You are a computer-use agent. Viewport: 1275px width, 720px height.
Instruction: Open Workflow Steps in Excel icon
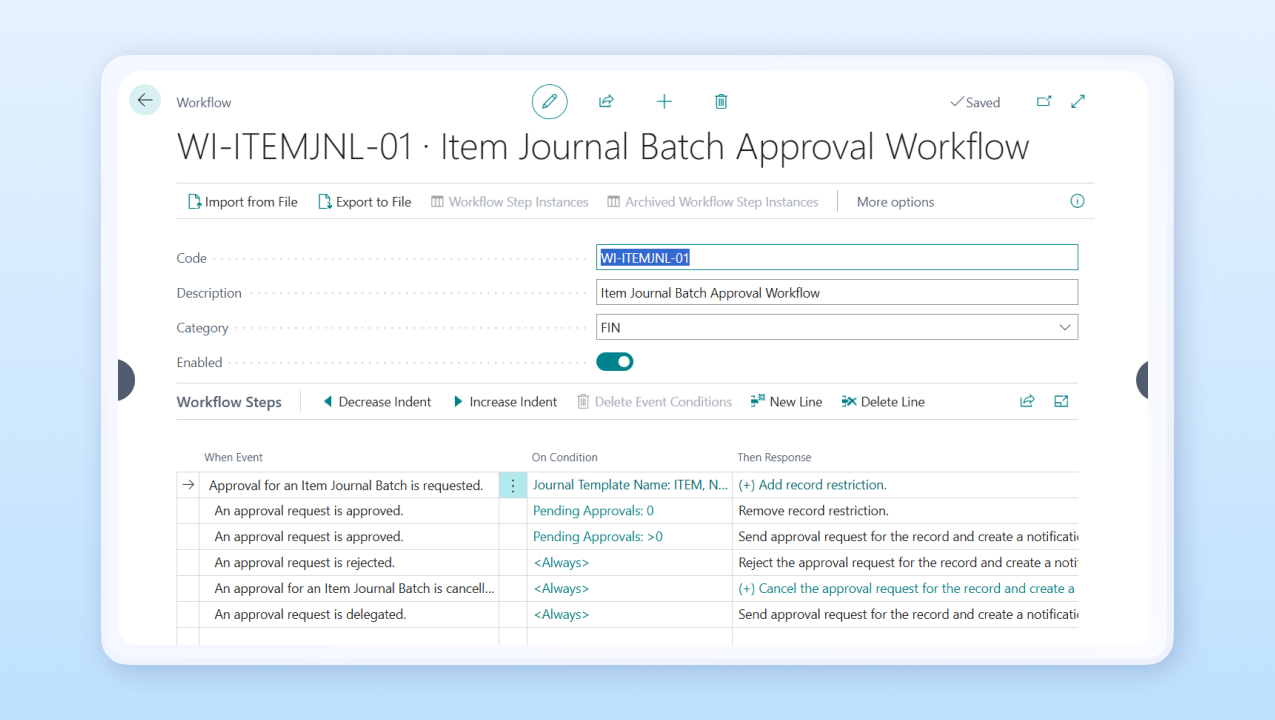coord(1061,400)
